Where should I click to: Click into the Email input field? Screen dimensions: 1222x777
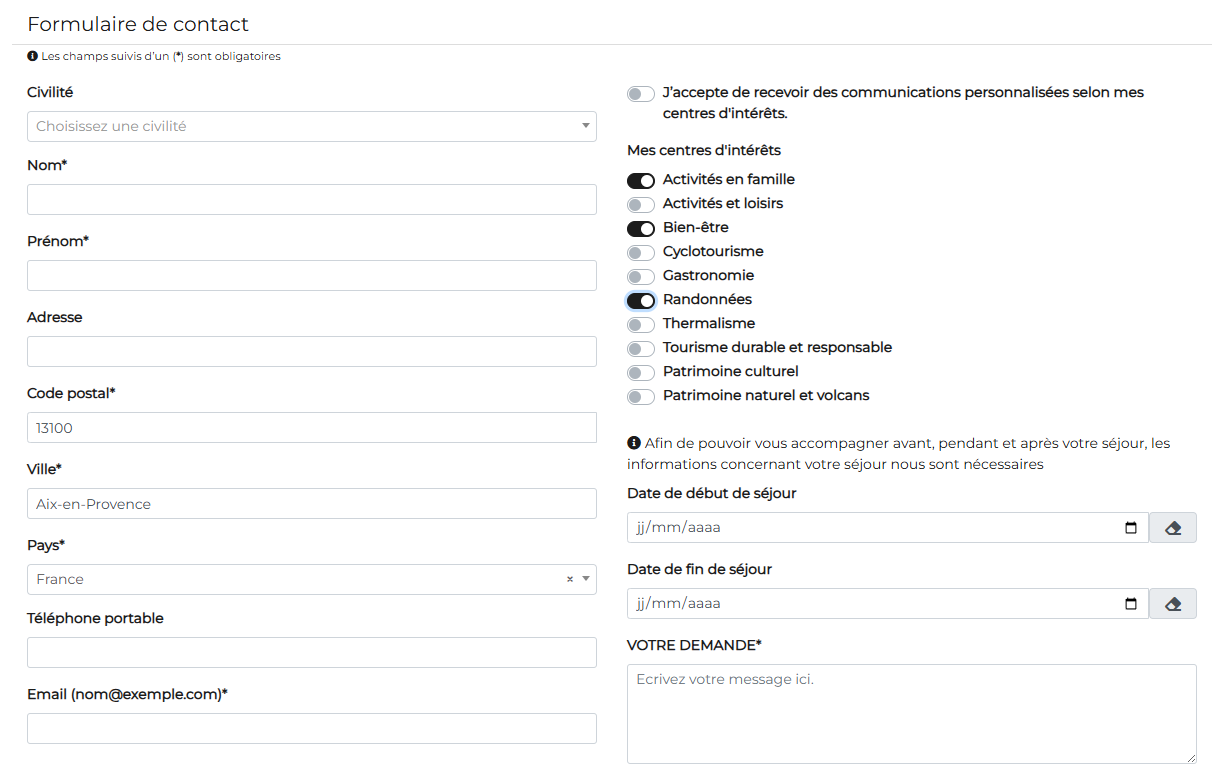pos(311,729)
